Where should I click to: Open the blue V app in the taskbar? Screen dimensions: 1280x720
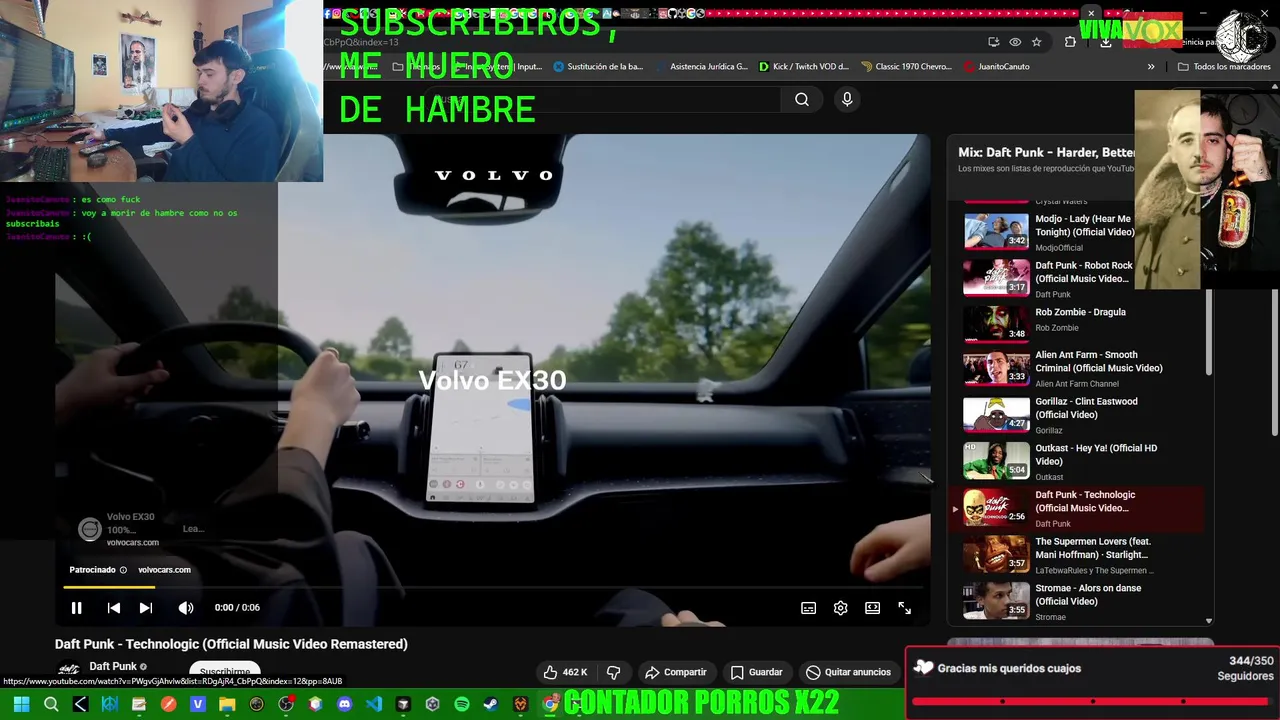198,704
